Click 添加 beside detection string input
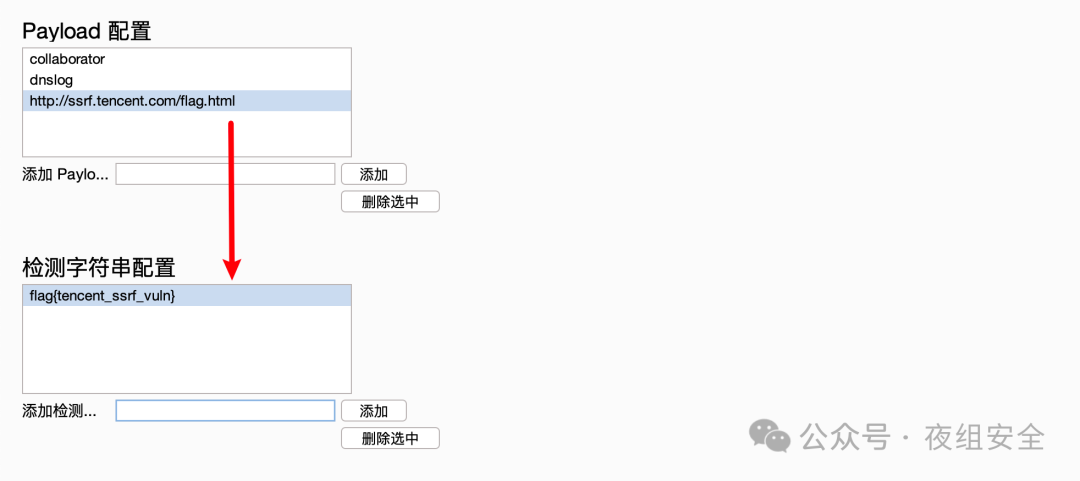1080x481 pixels. tap(373, 410)
